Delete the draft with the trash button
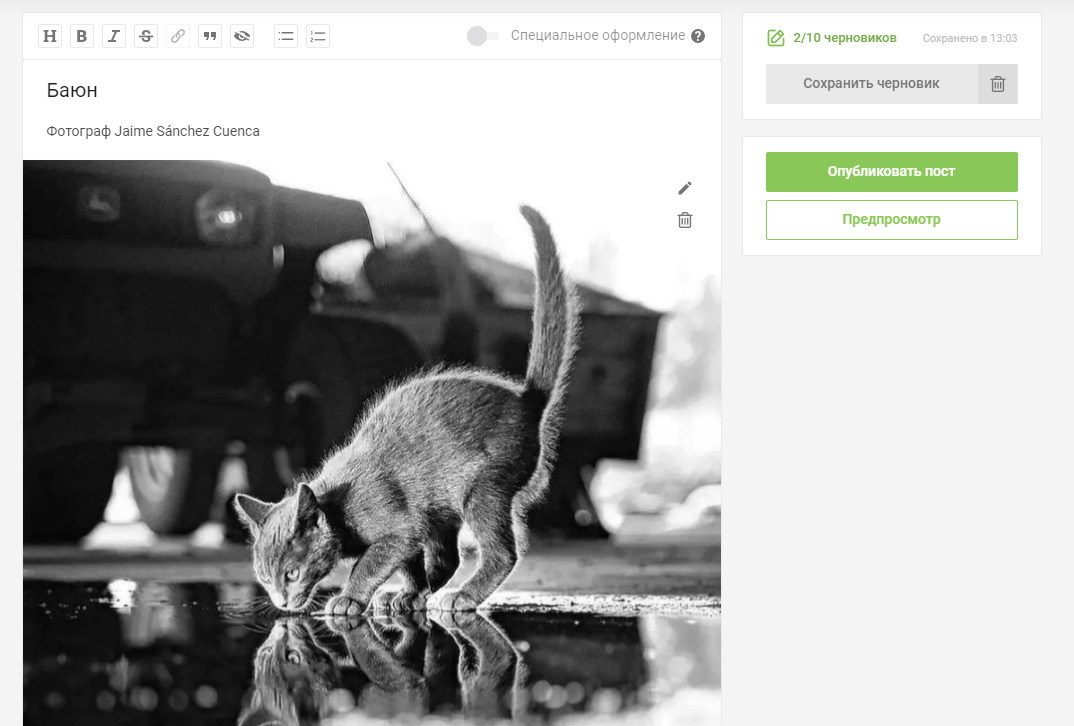Image resolution: width=1074 pixels, height=726 pixels. pyautogui.click(x=998, y=84)
